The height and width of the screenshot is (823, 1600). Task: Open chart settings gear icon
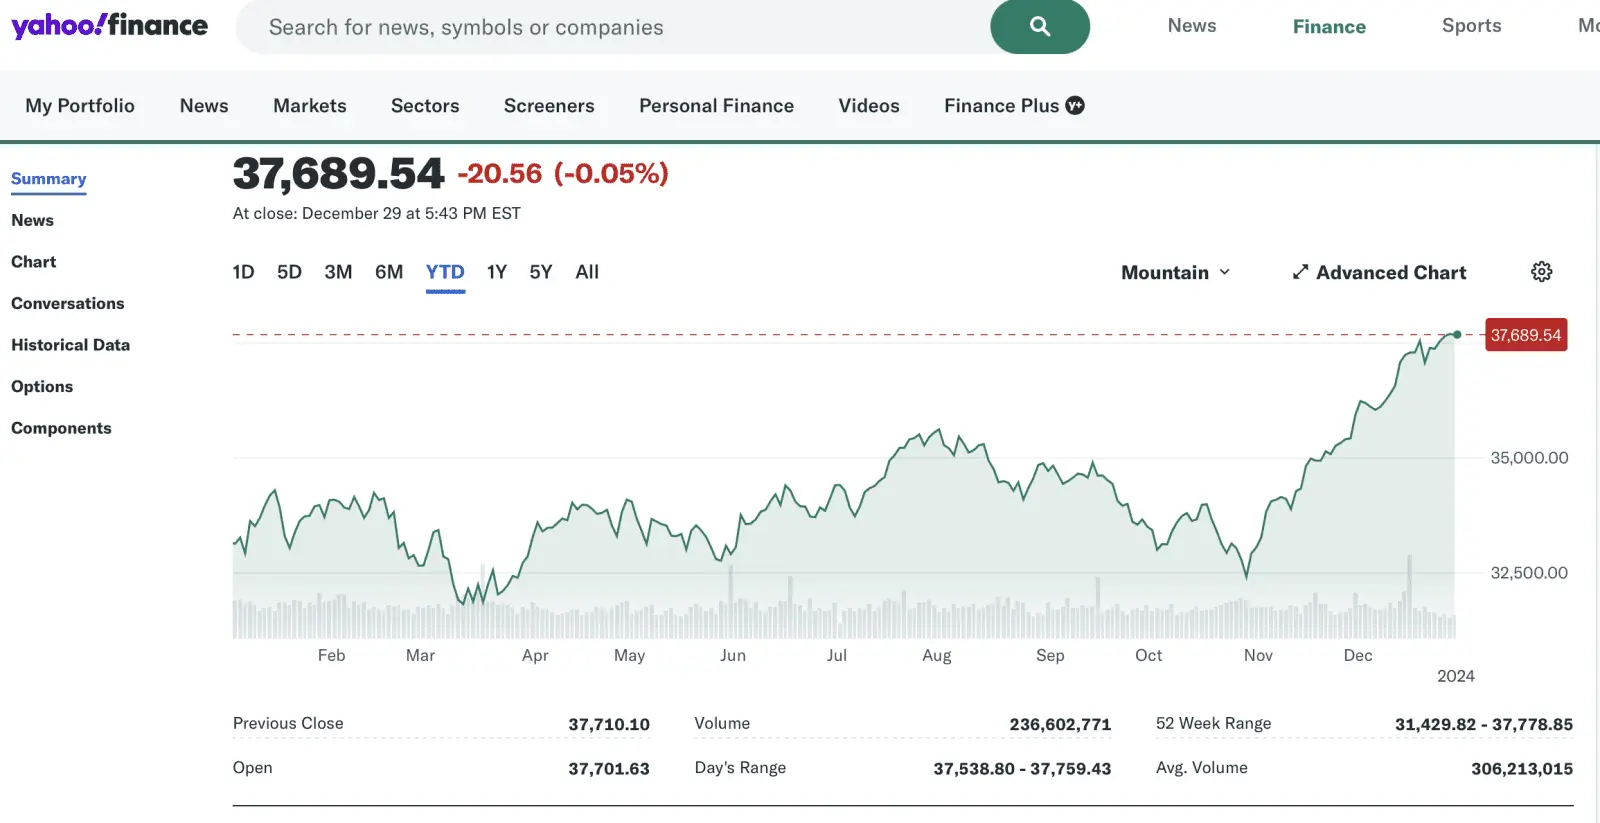click(x=1541, y=272)
